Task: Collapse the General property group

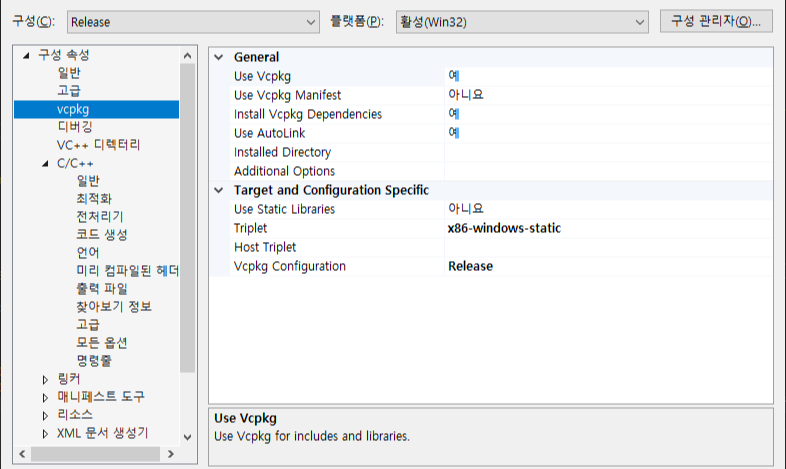Action: [x=219, y=57]
